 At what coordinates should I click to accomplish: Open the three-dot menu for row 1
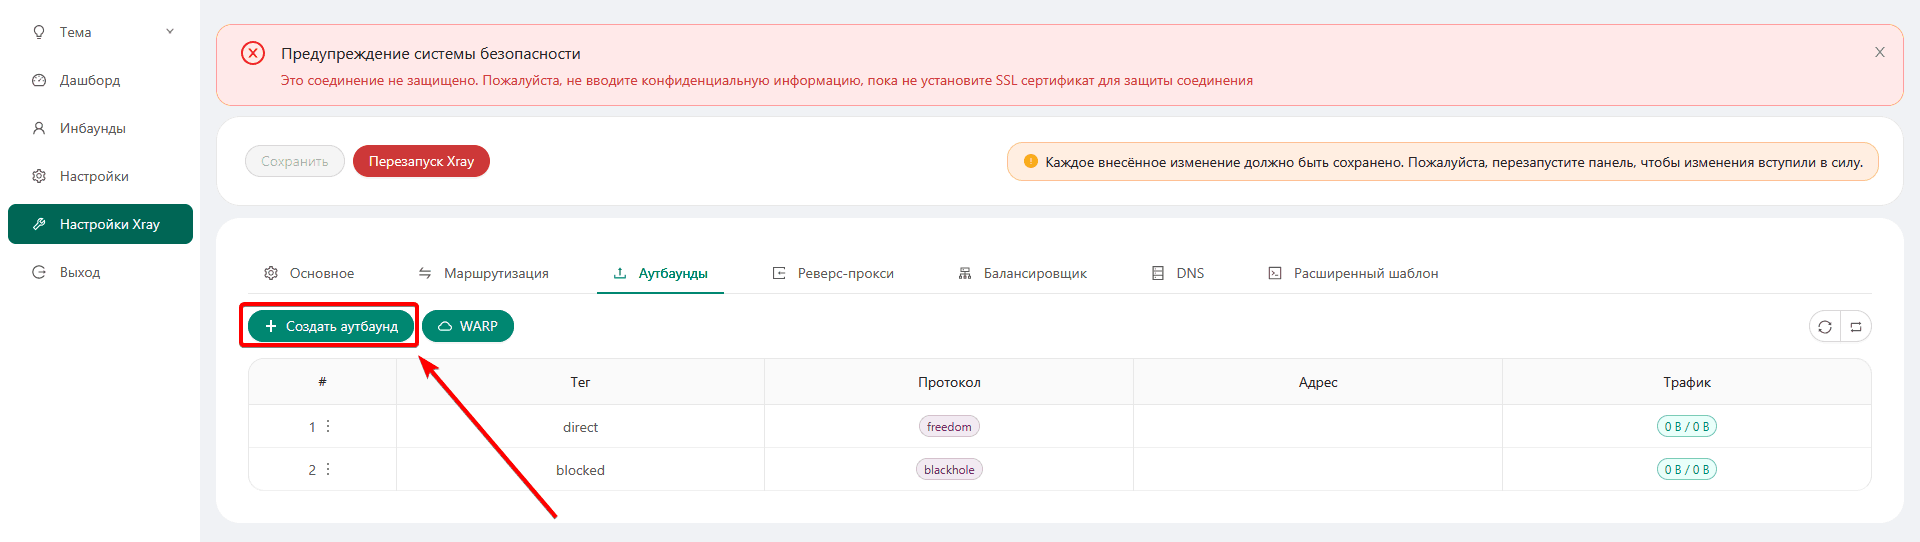click(x=328, y=426)
